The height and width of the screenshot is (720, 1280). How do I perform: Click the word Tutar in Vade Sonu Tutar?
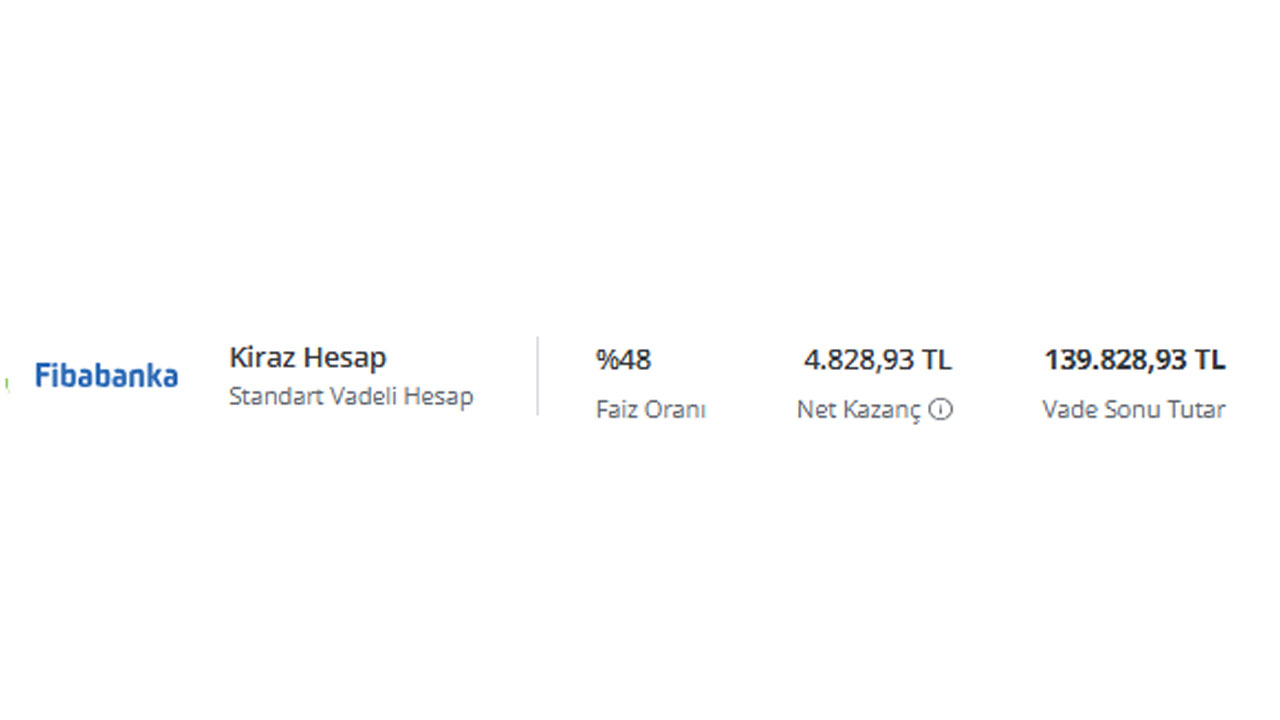[x=1196, y=409]
